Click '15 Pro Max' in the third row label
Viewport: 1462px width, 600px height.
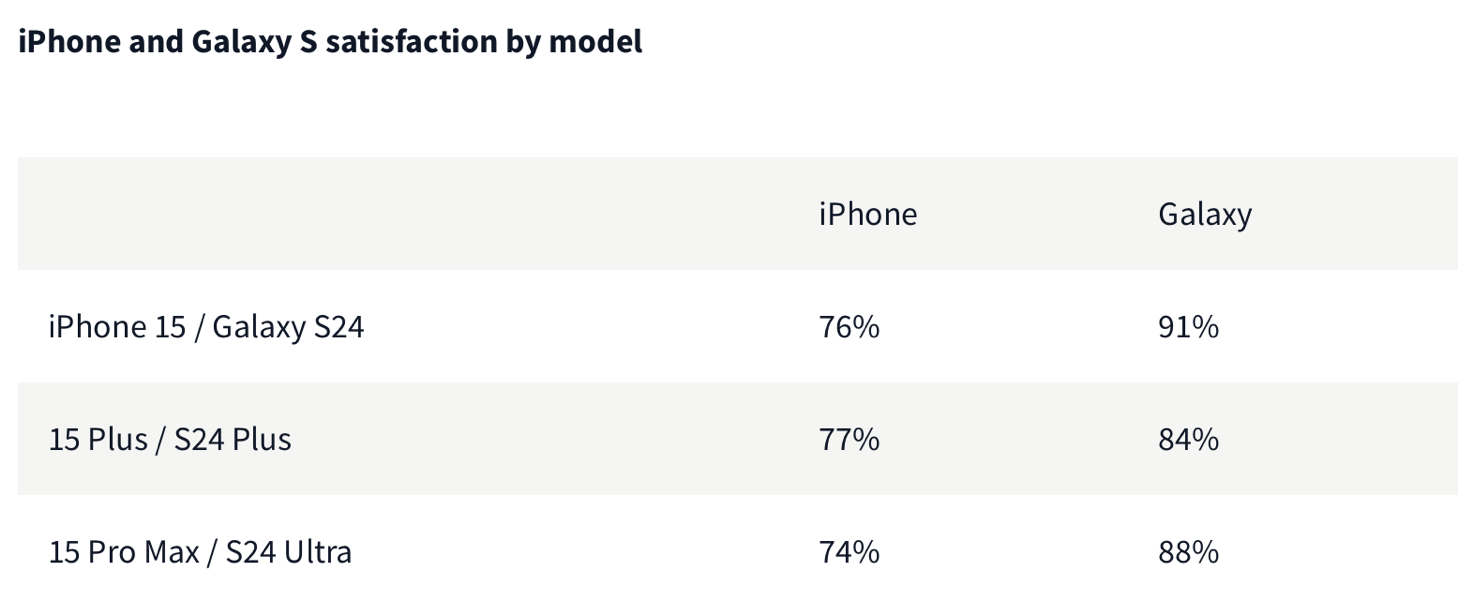123,552
